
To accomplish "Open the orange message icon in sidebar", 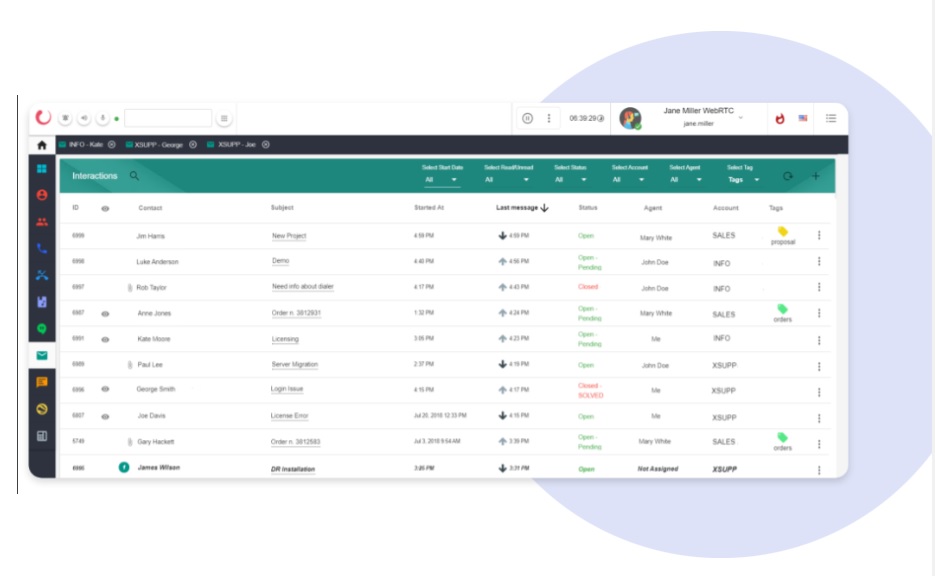I will 42,382.
